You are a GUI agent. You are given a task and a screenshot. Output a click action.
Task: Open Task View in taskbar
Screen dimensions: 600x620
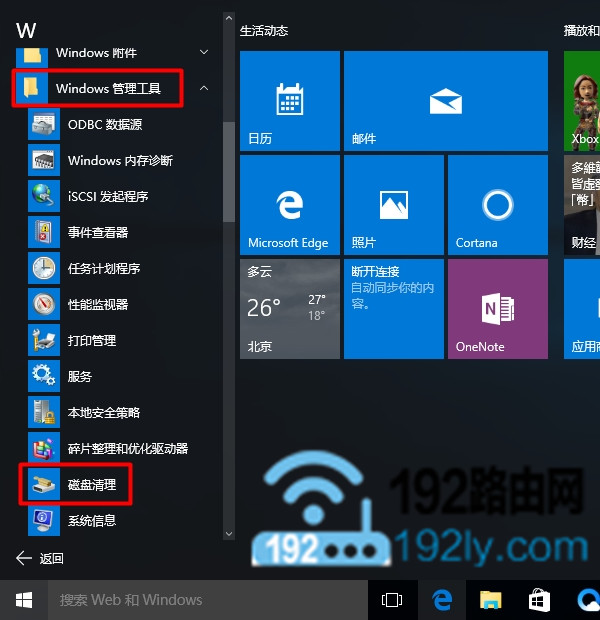392,600
